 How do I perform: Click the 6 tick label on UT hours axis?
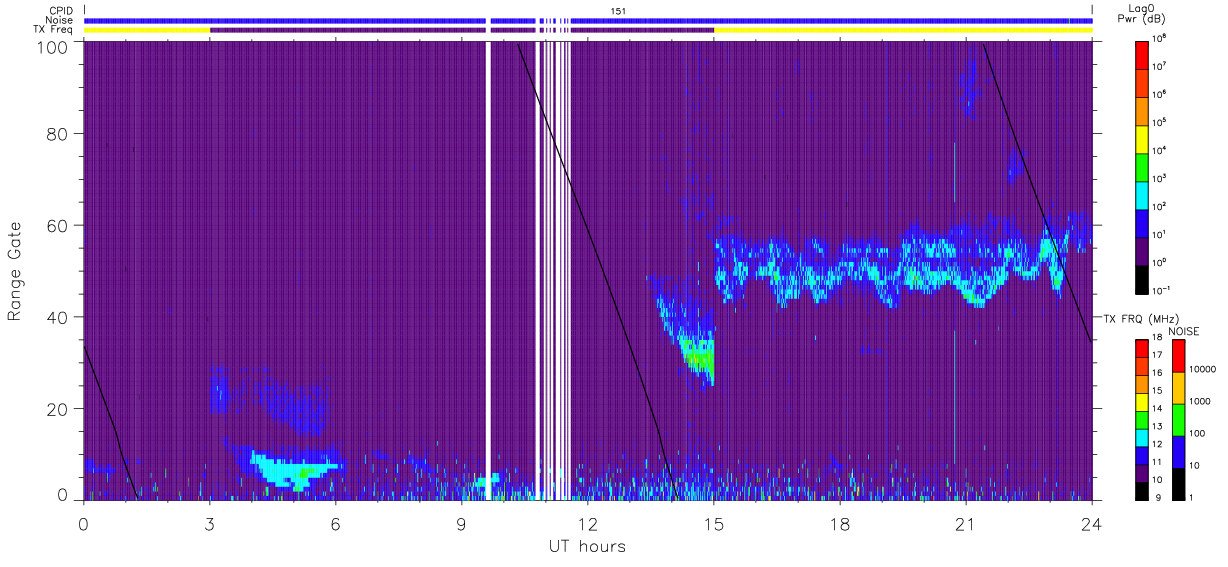335,523
